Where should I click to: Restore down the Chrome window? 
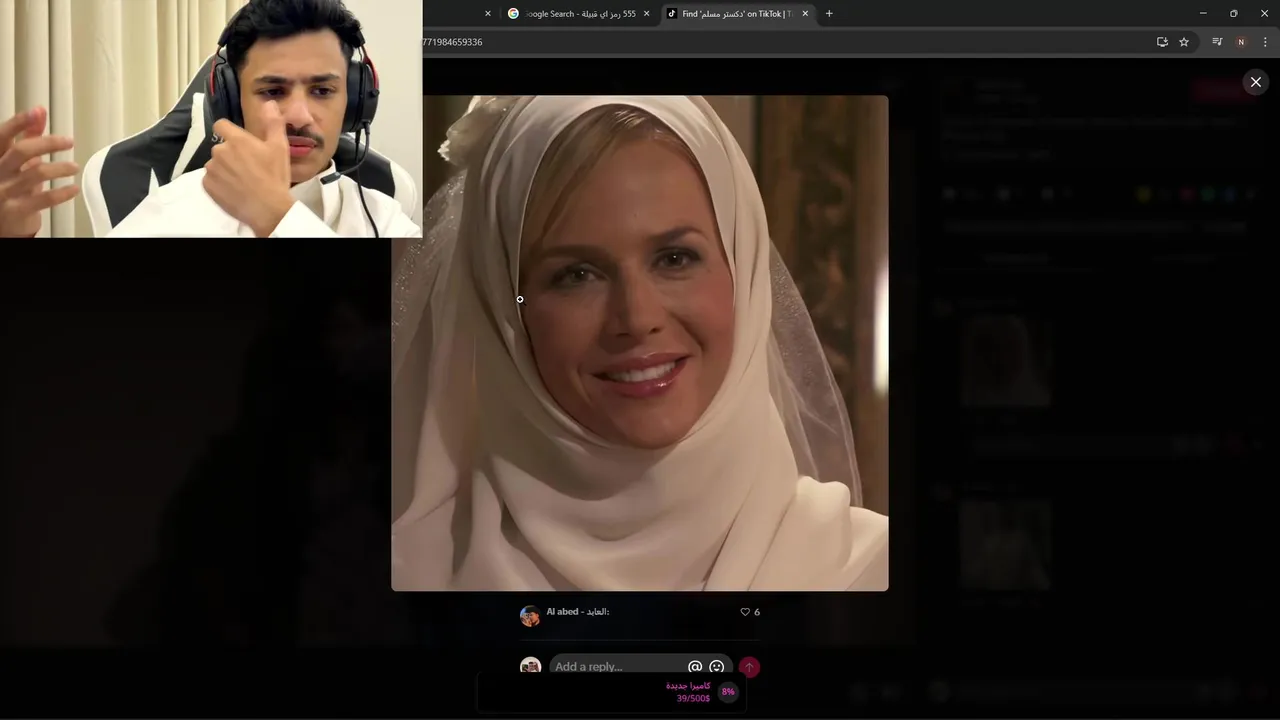point(1233,14)
